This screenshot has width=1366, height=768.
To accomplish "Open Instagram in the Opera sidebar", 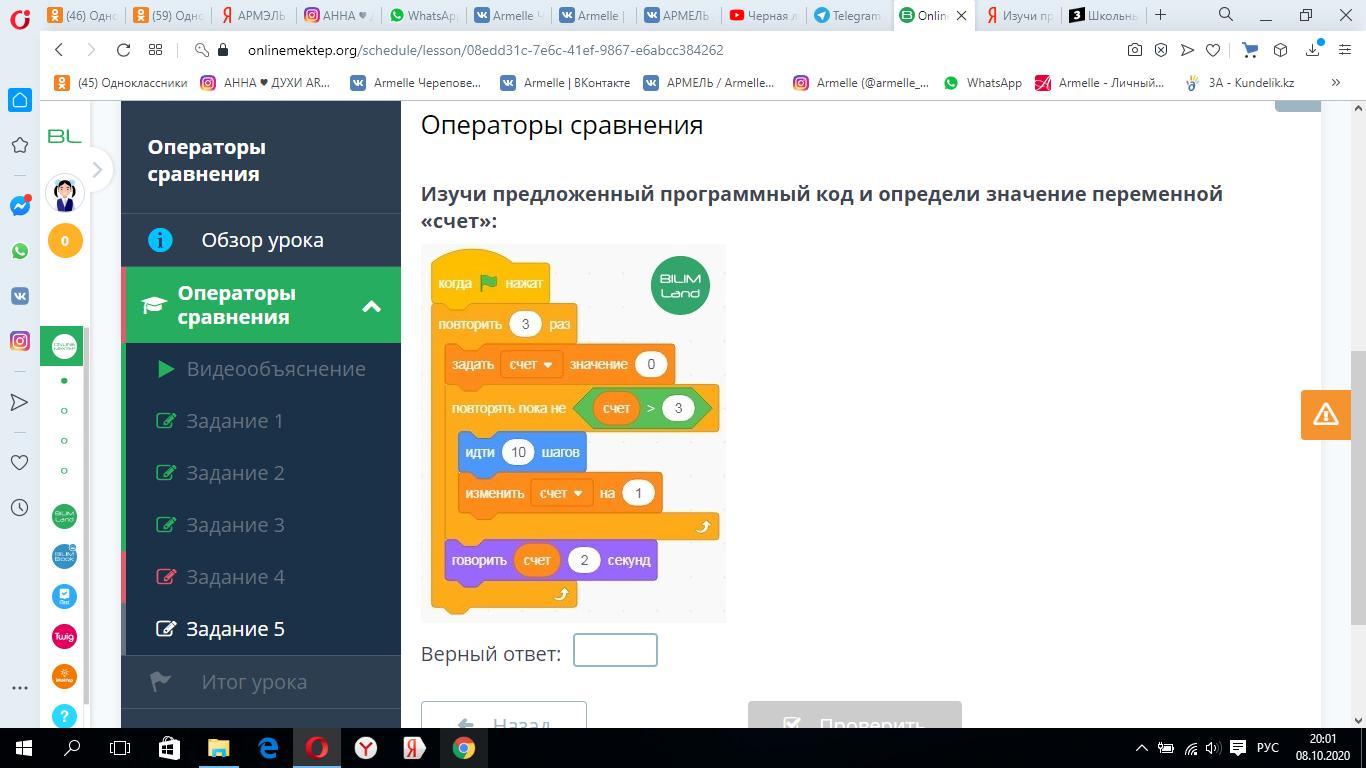I will tap(20, 341).
